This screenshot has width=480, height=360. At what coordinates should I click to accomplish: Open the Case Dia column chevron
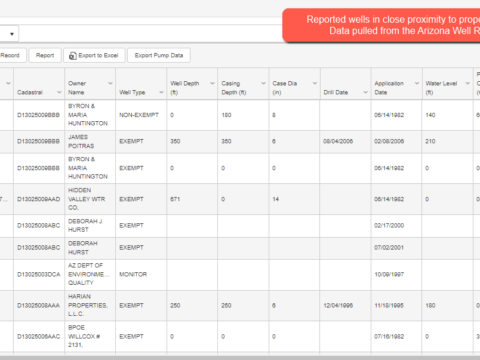[315, 83]
